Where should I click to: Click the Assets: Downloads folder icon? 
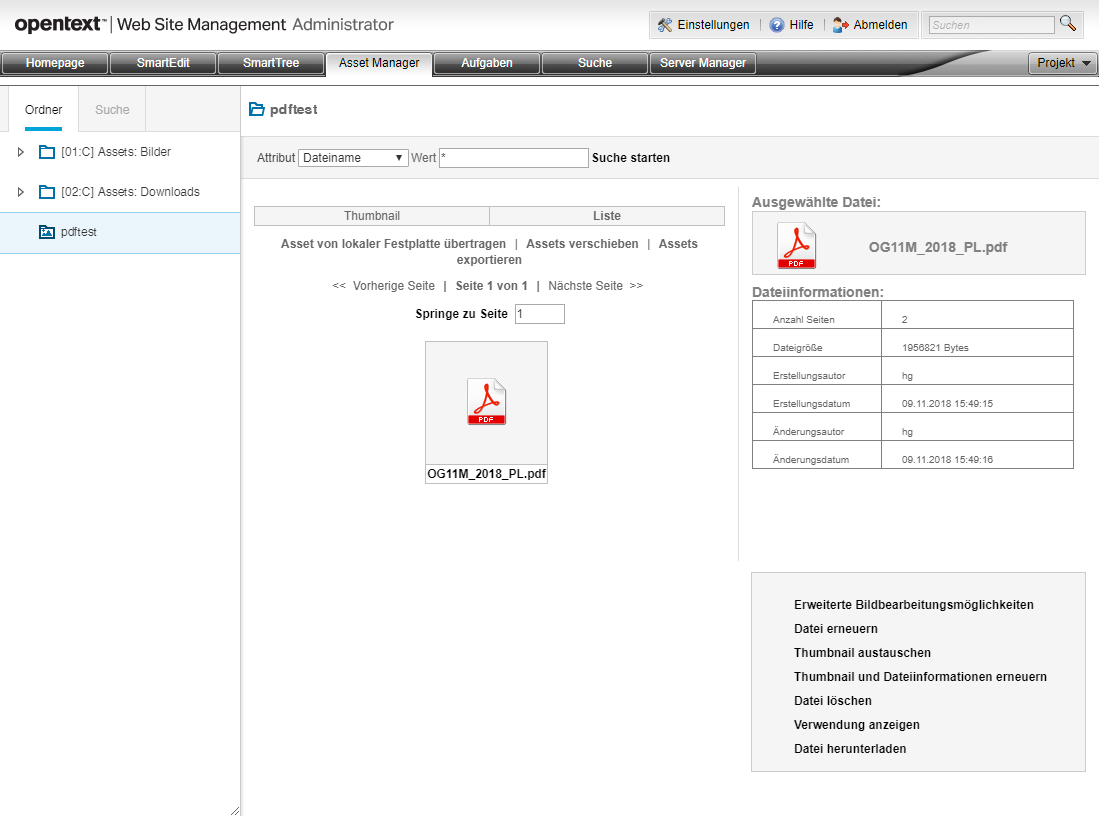tap(47, 192)
